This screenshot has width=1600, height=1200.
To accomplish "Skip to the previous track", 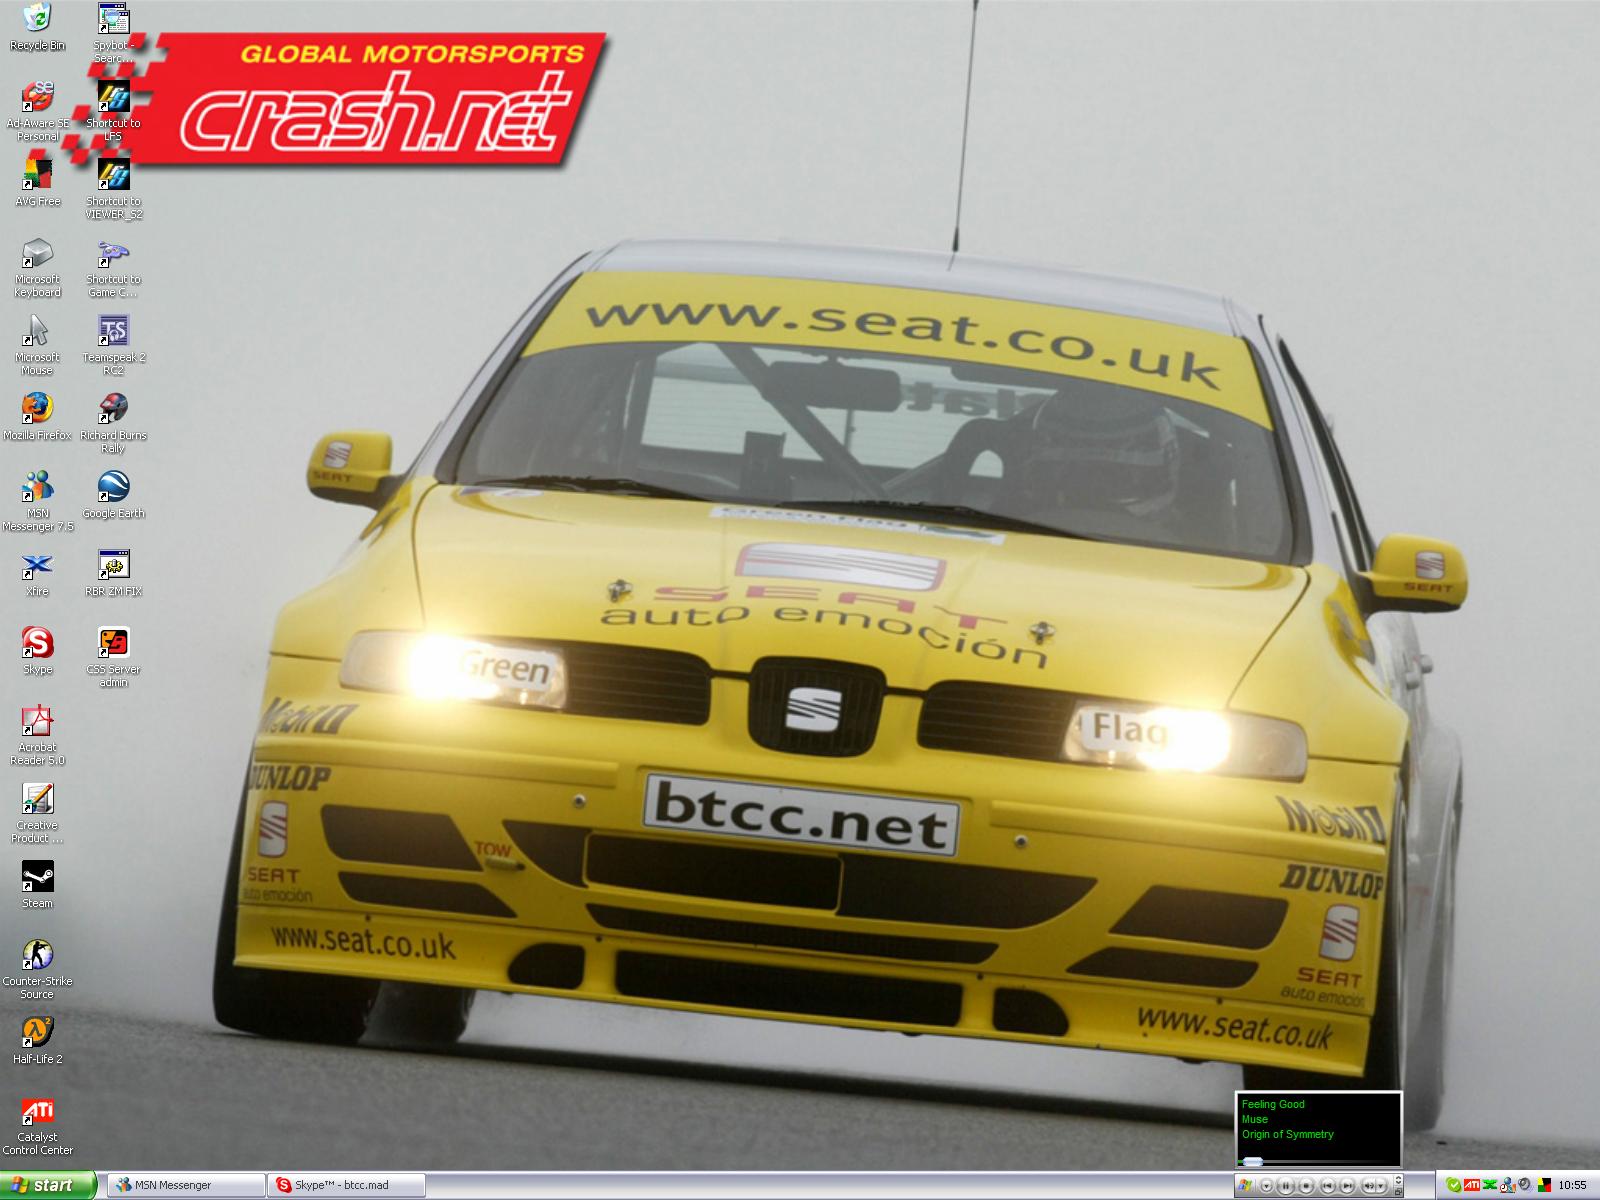I will [1327, 1186].
